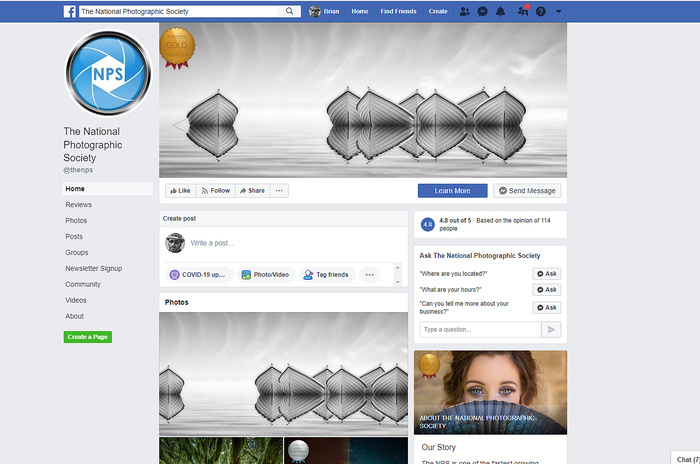
Task: Click Find Friends in top navigation
Action: 398,11
